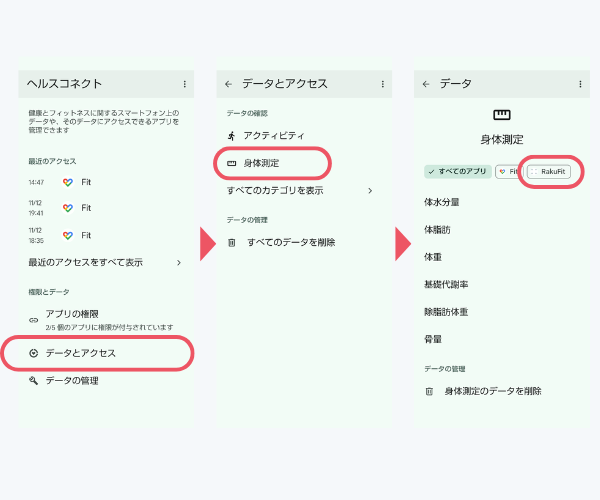Tap 身体測定のデータを削除 option

(502, 391)
